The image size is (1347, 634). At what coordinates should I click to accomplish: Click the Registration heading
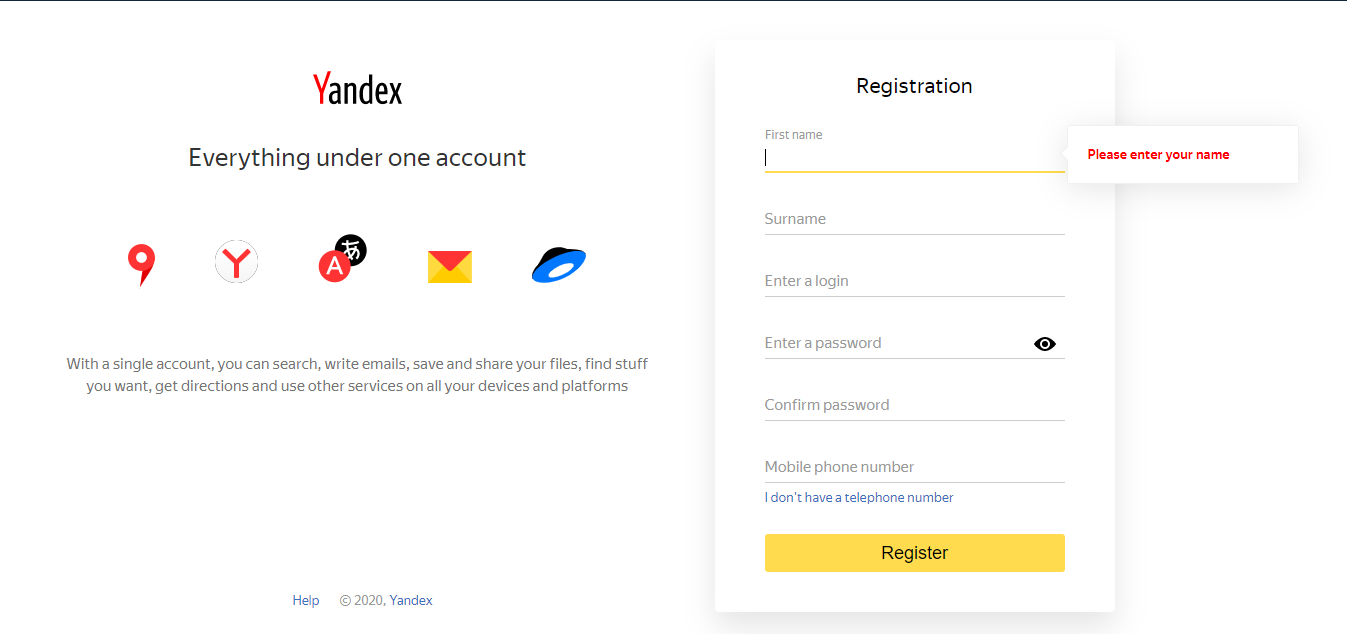click(x=914, y=86)
